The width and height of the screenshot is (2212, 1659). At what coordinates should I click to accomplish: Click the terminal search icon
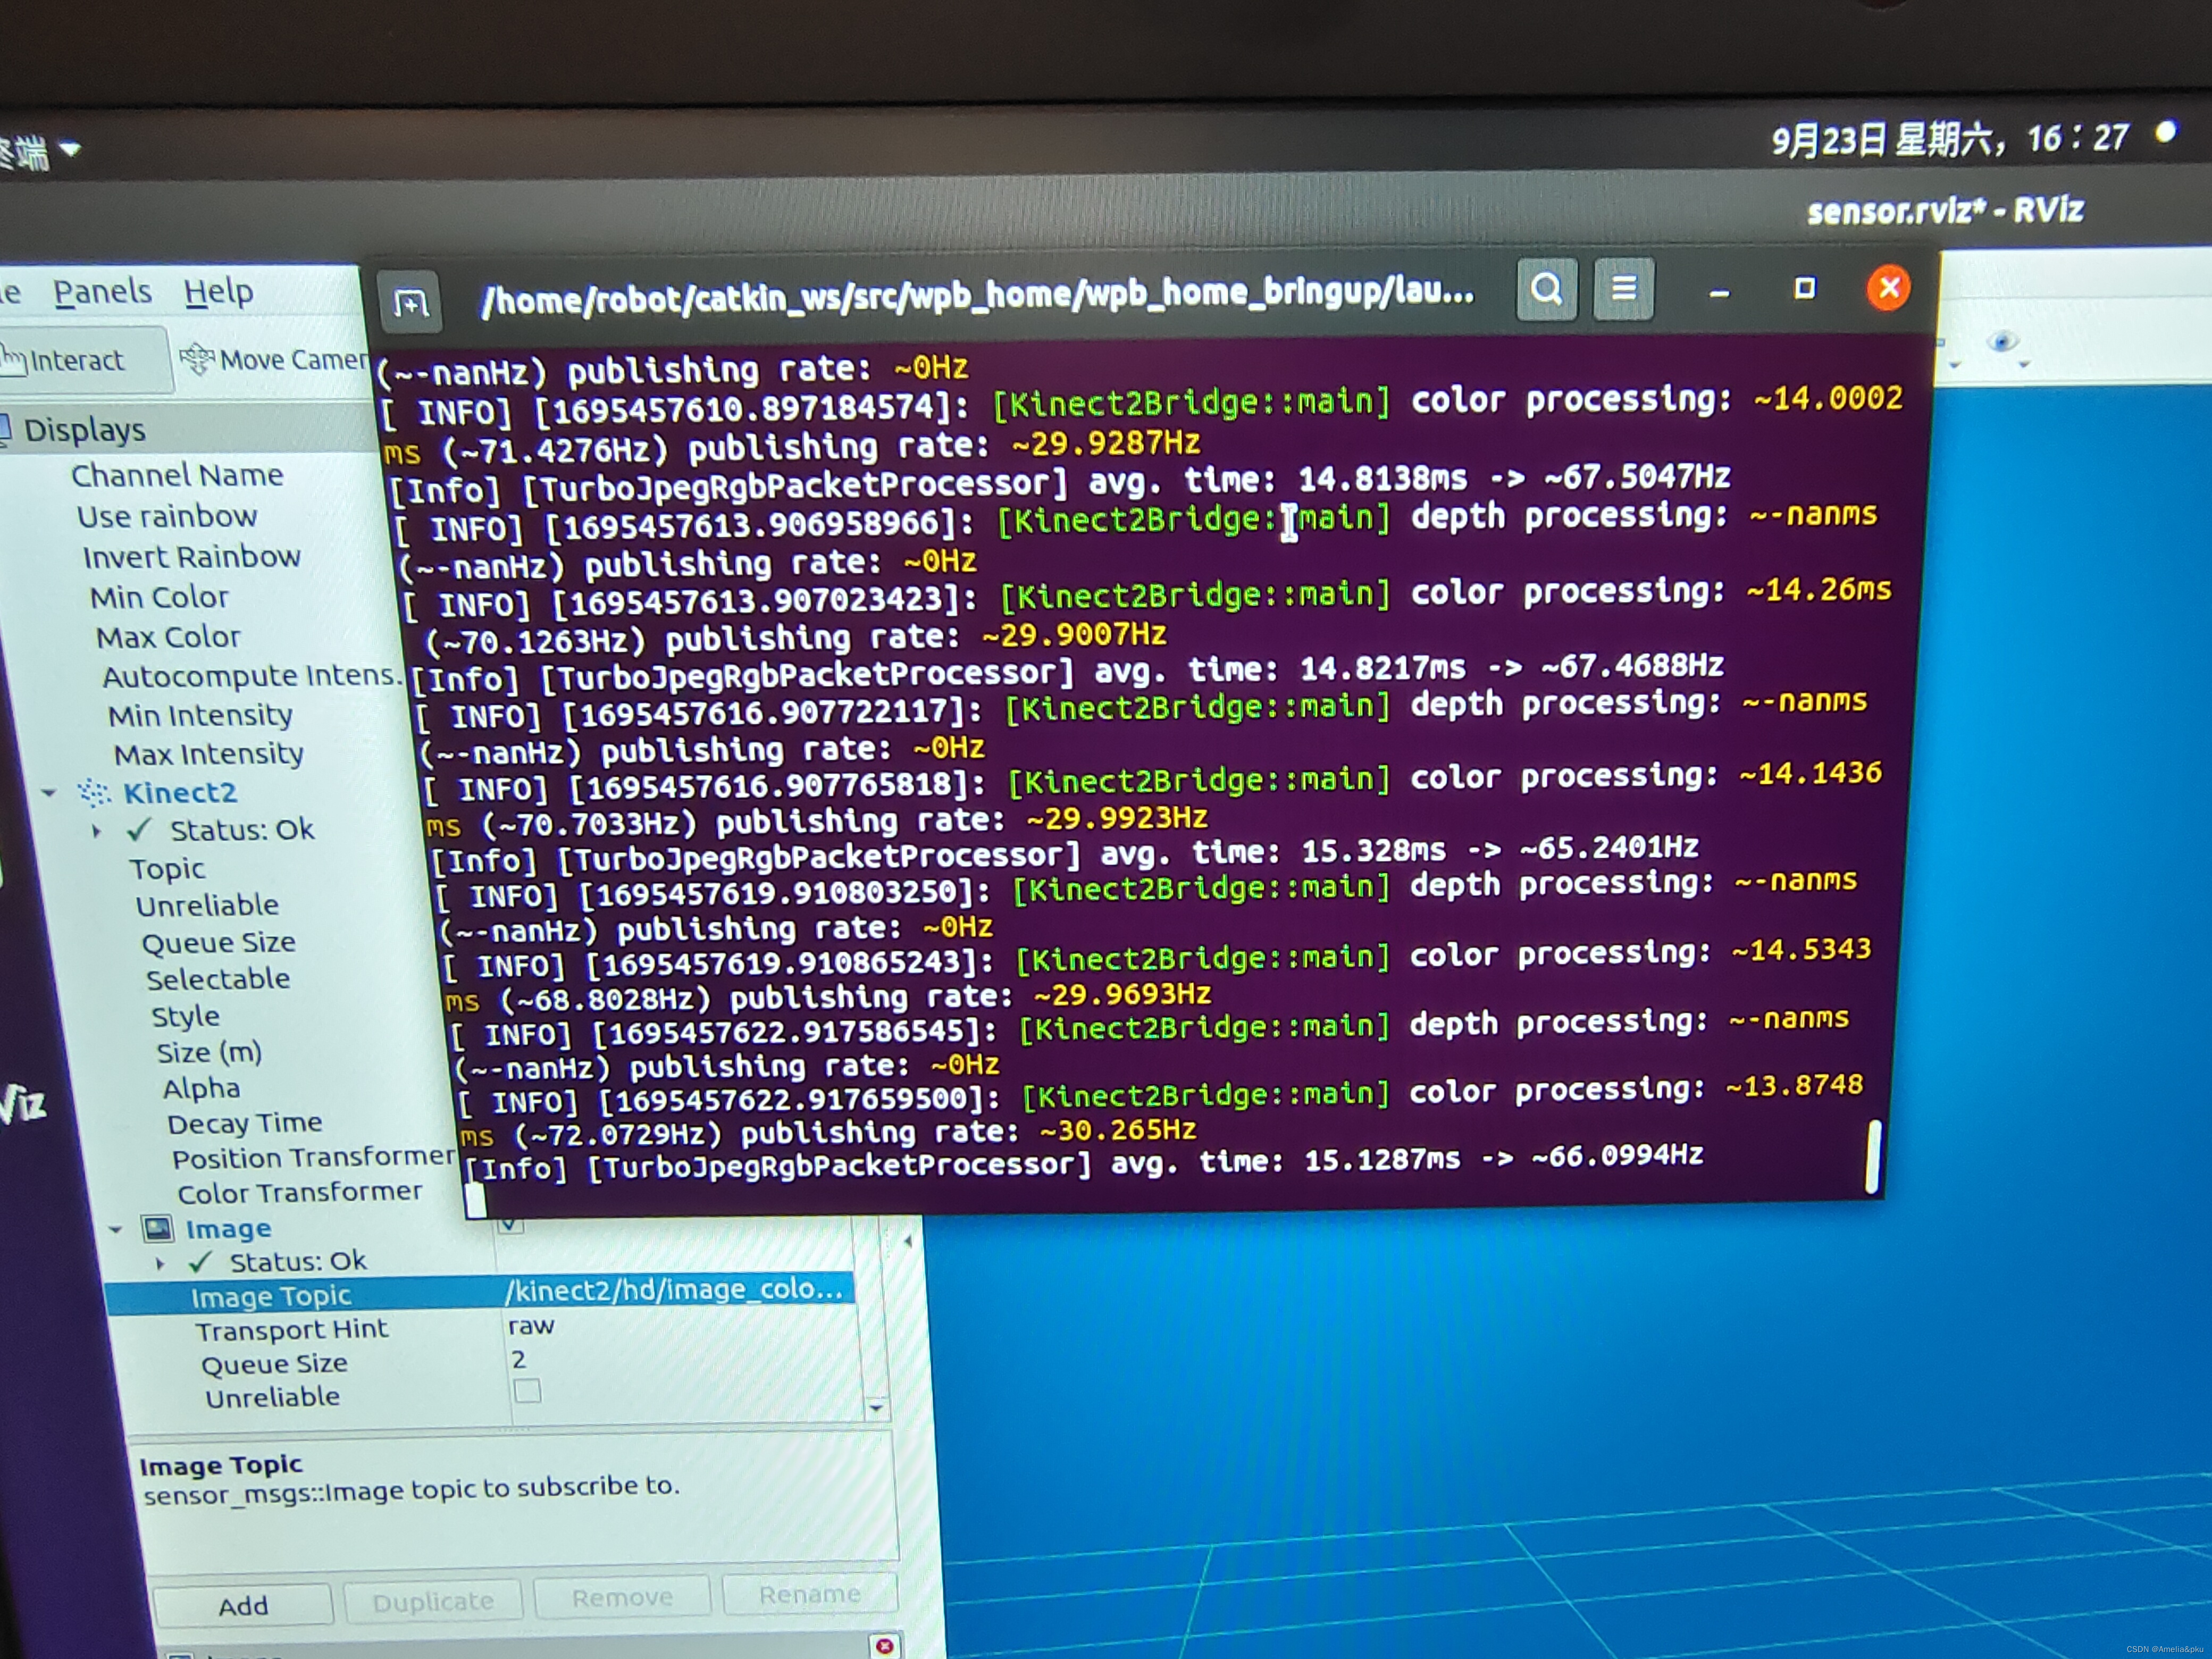tap(1546, 290)
